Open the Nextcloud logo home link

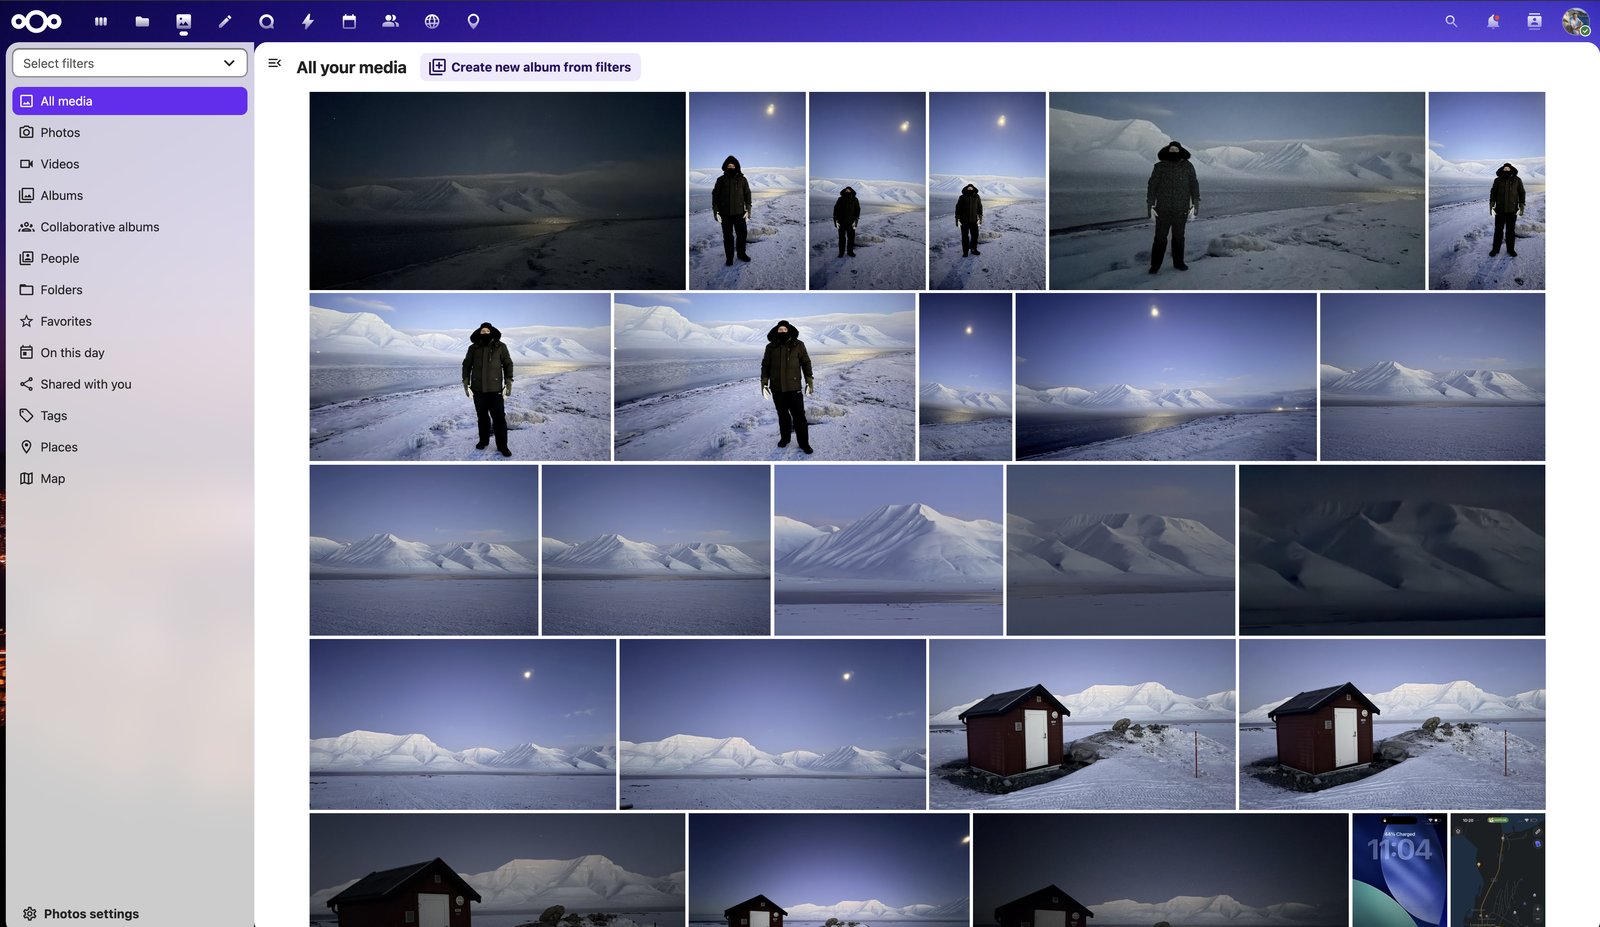[x=37, y=21]
